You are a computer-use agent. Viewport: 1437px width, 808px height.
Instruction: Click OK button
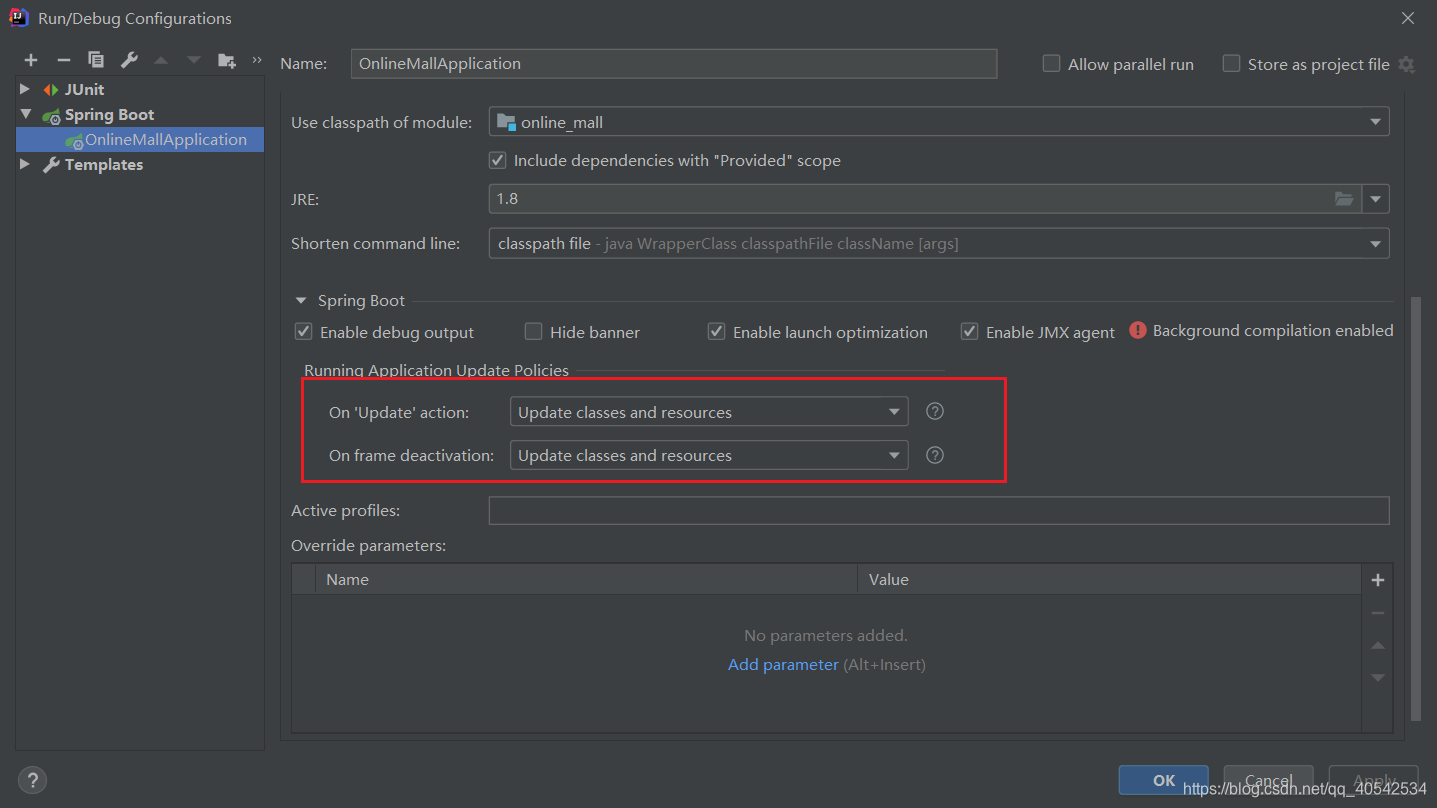click(1163, 780)
